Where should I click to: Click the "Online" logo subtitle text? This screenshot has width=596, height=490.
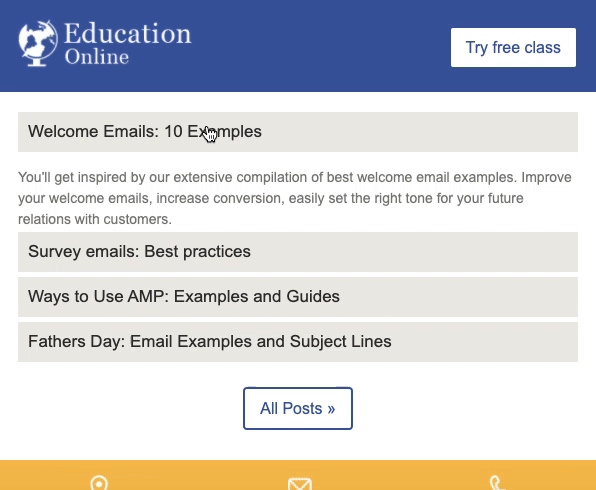(97, 57)
